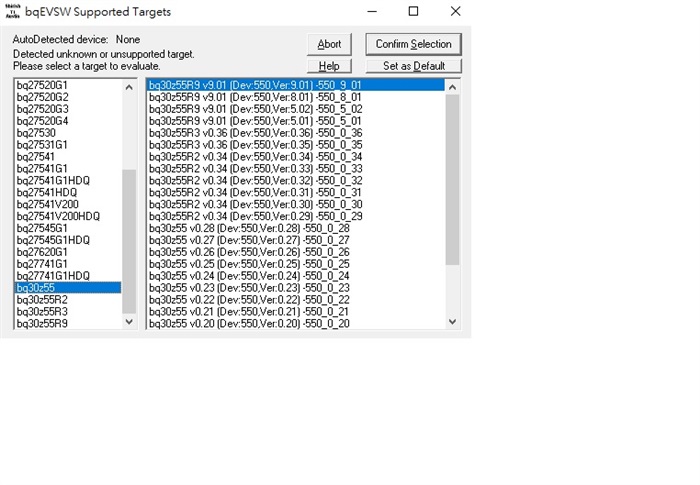Select version entry ending -550_0_31

tap(296, 192)
